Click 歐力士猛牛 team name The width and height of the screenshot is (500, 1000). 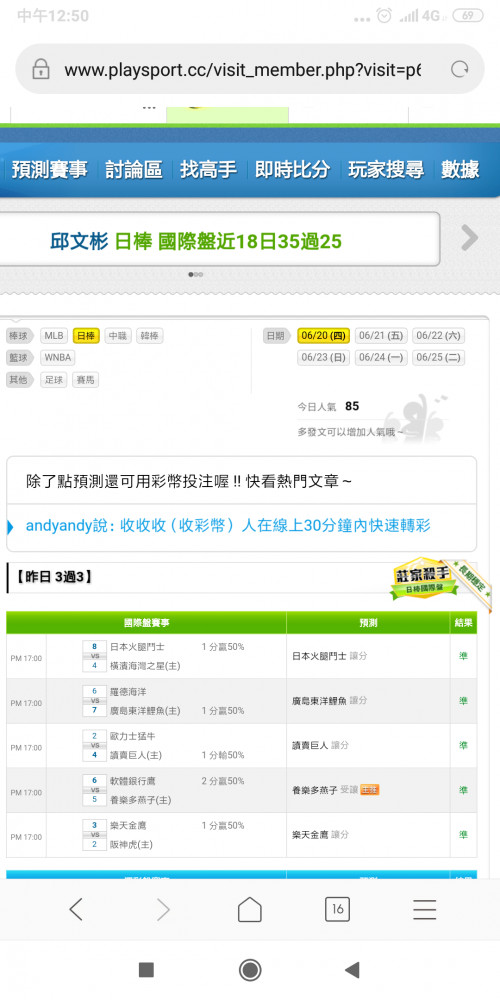click(x=133, y=736)
